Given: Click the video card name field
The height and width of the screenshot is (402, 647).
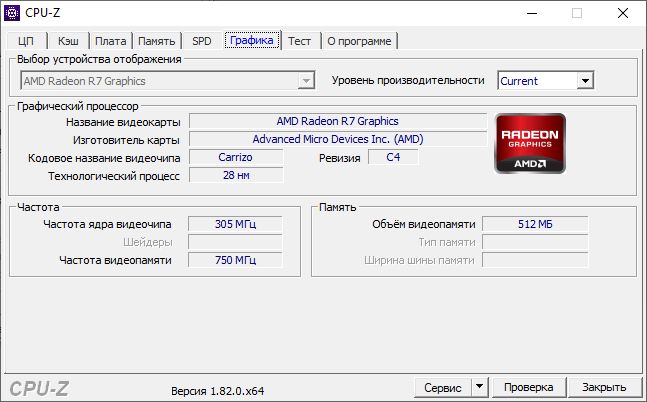Looking at the screenshot, I should [338, 121].
